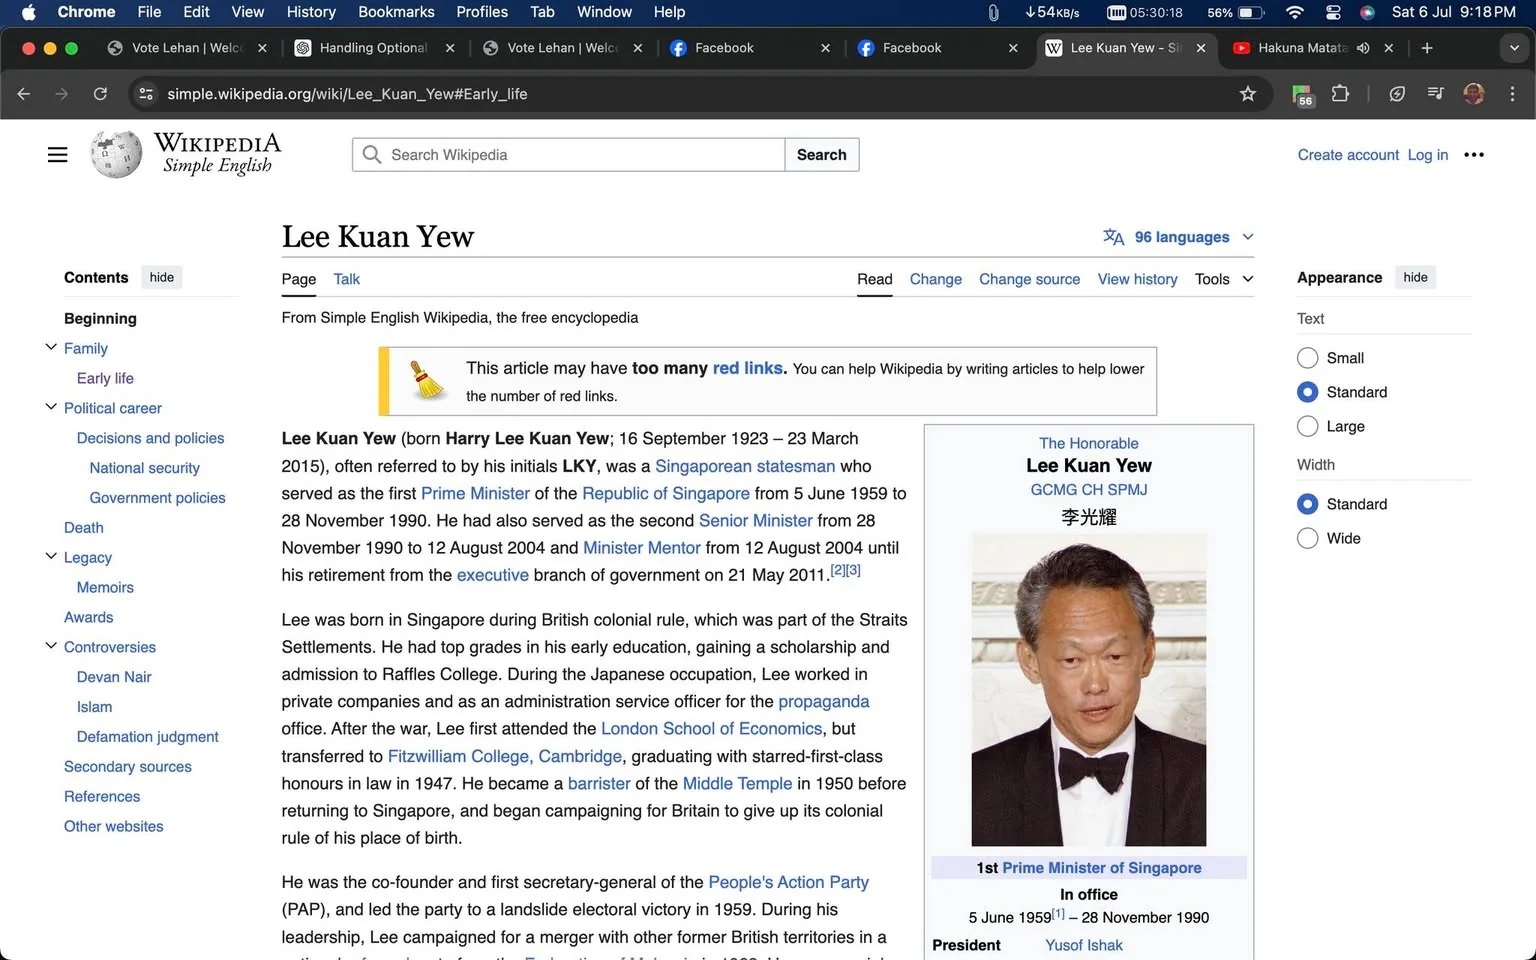The height and width of the screenshot is (960, 1536).
Task: Reload the page with refresh icon
Action: [x=100, y=94]
